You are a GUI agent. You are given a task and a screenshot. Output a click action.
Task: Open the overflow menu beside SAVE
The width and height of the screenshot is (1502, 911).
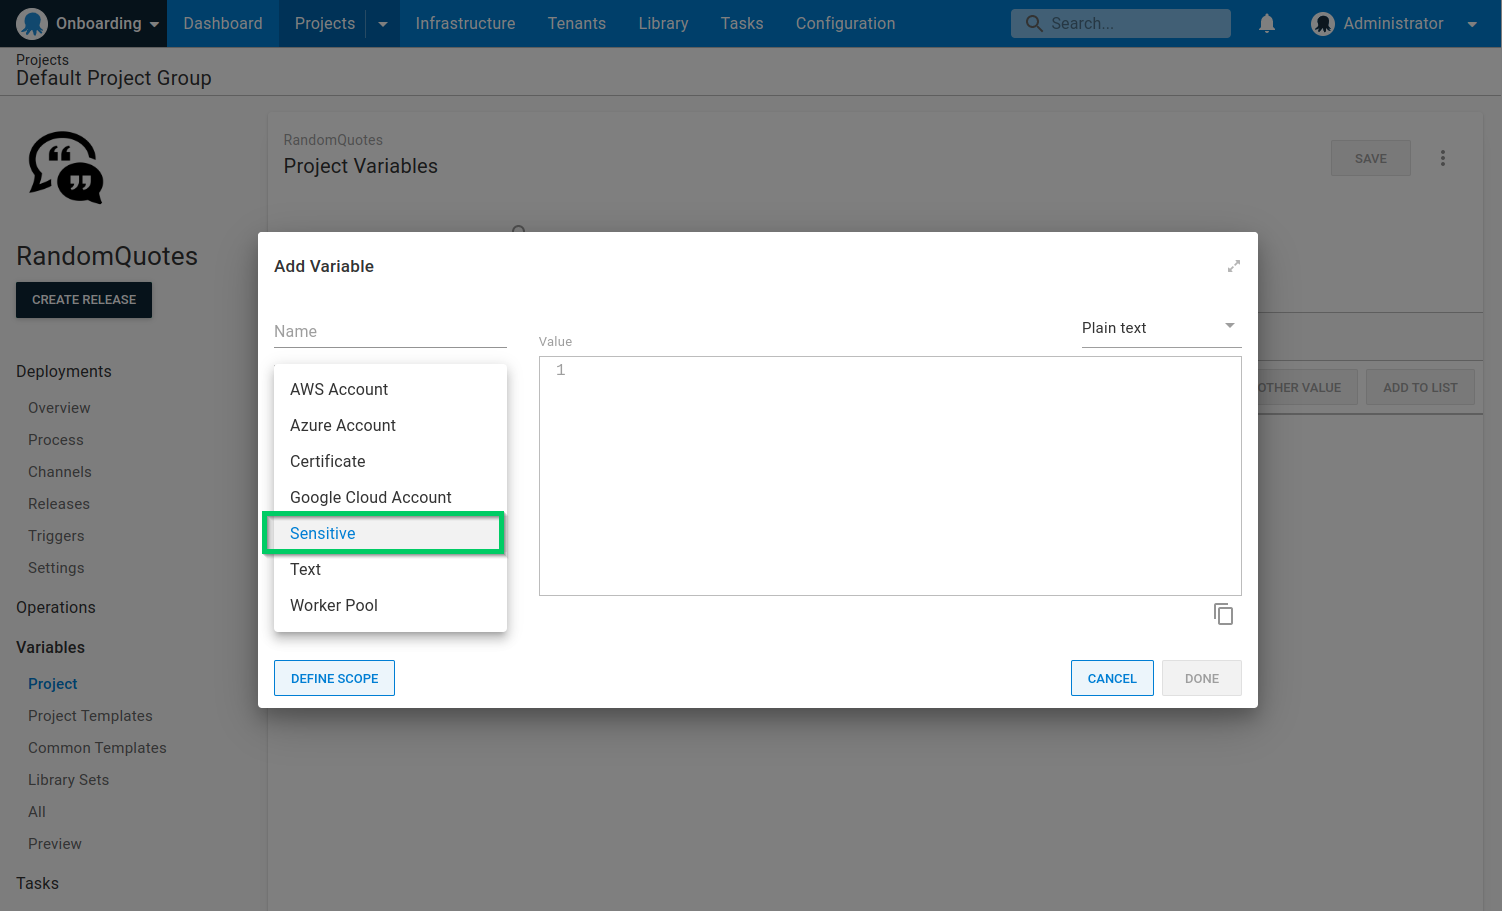[1443, 158]
